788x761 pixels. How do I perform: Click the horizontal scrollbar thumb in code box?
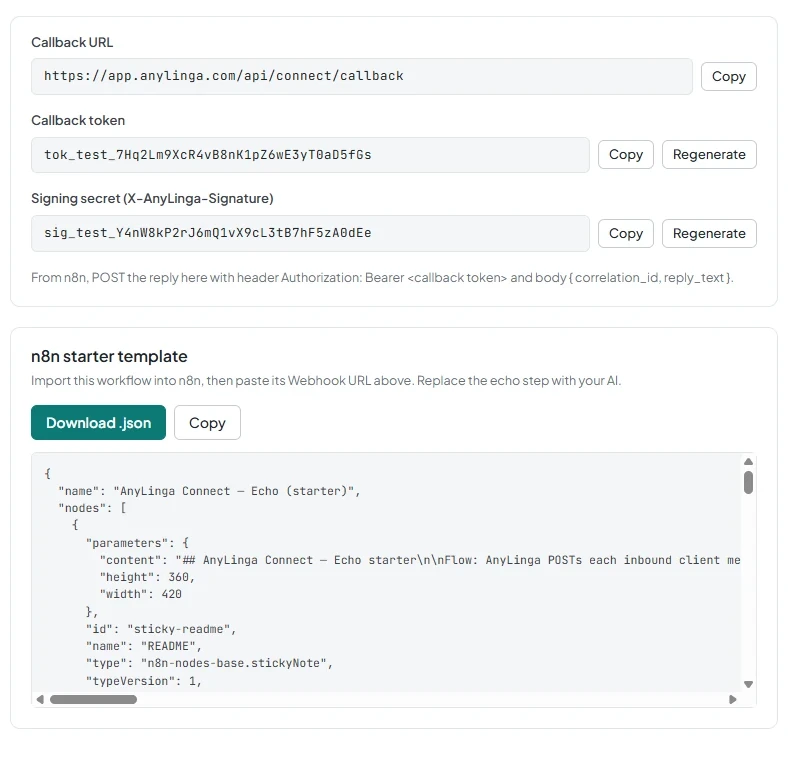93,699
